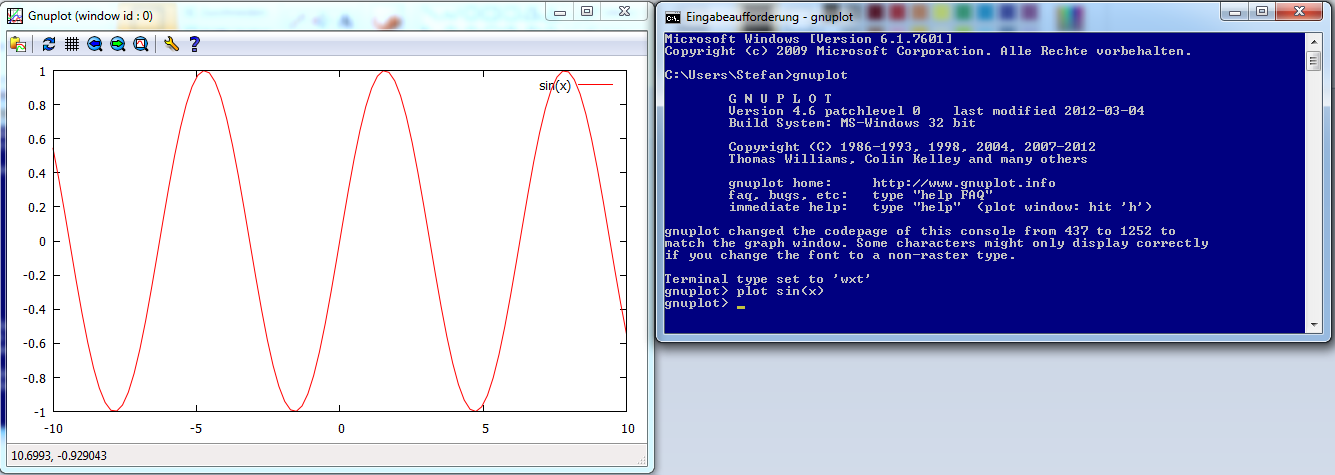1335x475 pixels.
Task: Click the 'plot sin(x)' command line
Action: tap(744, 291)
